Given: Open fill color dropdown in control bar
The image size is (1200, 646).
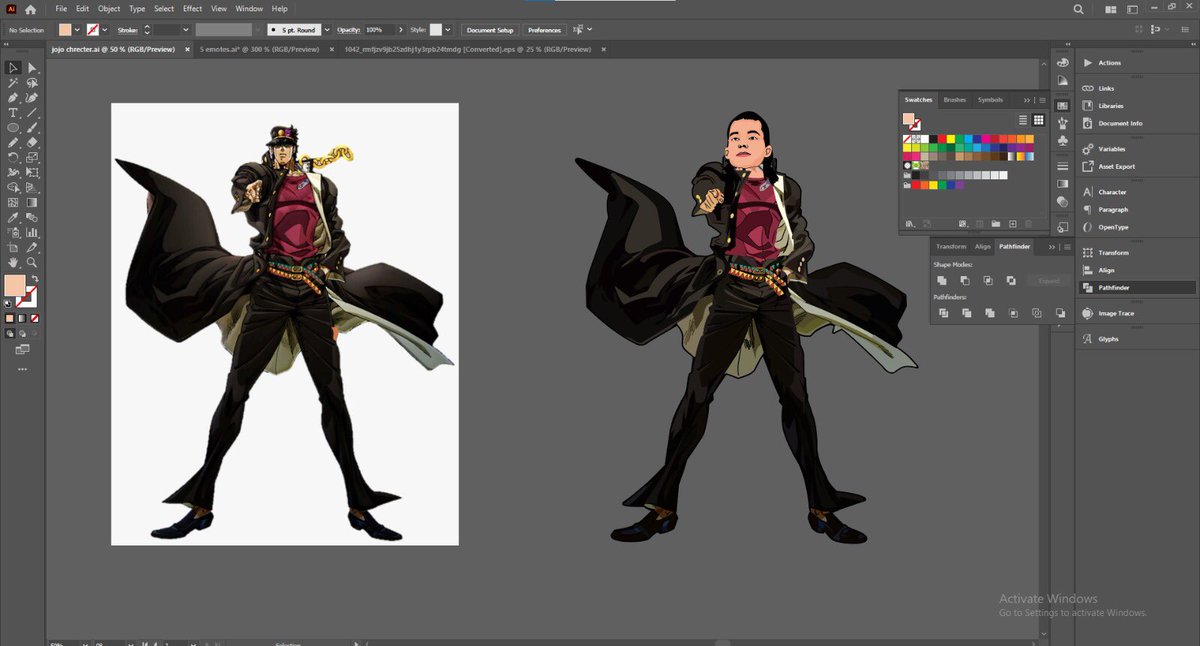Looking at the screenshot, I should pyautogui.click(x=78, y=30).
